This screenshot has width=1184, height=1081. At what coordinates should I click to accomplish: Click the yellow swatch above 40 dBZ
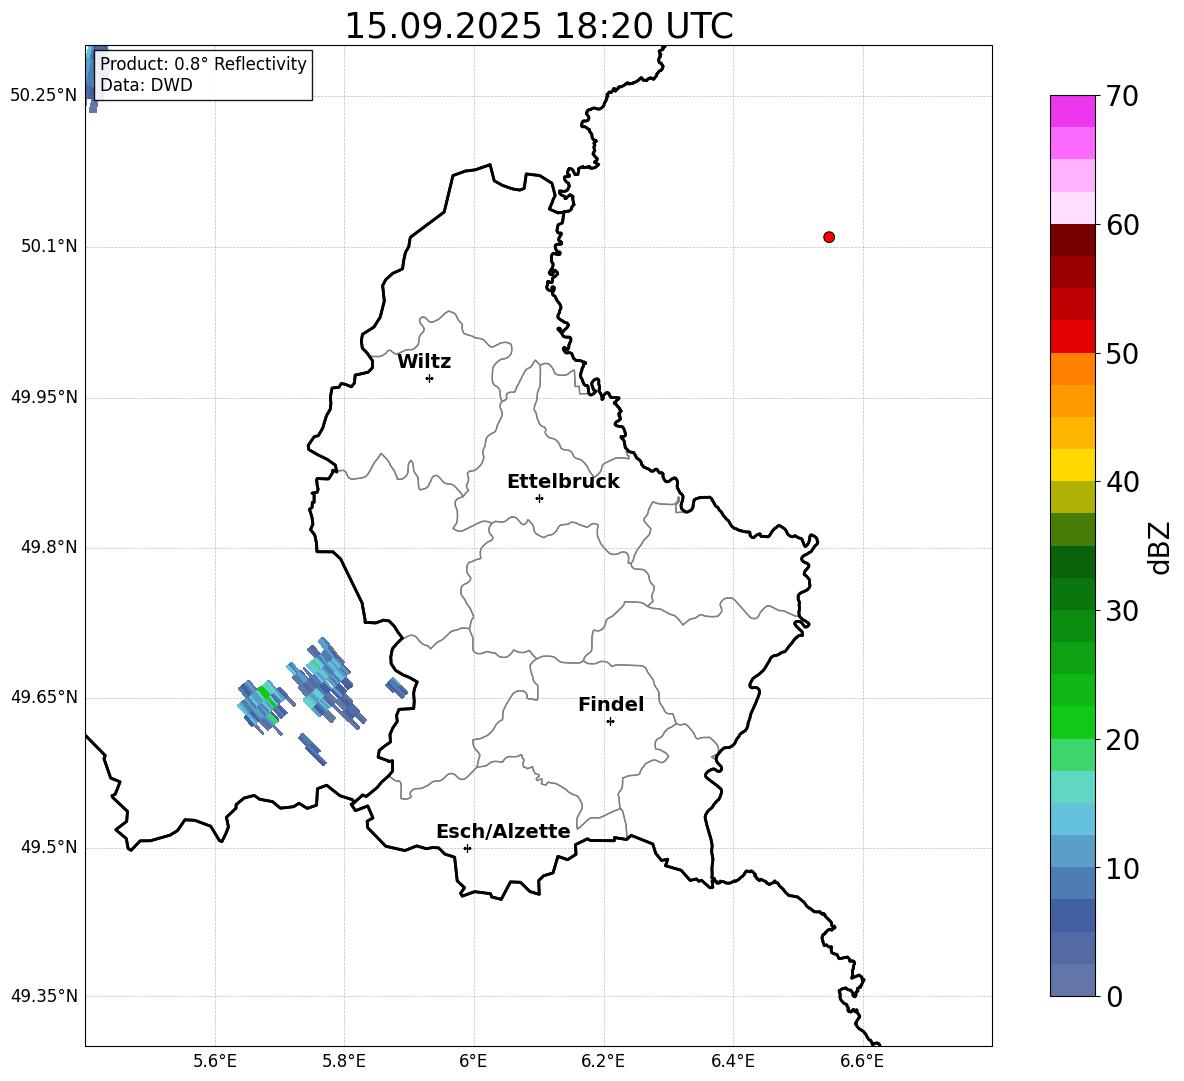click(1073, 465)
